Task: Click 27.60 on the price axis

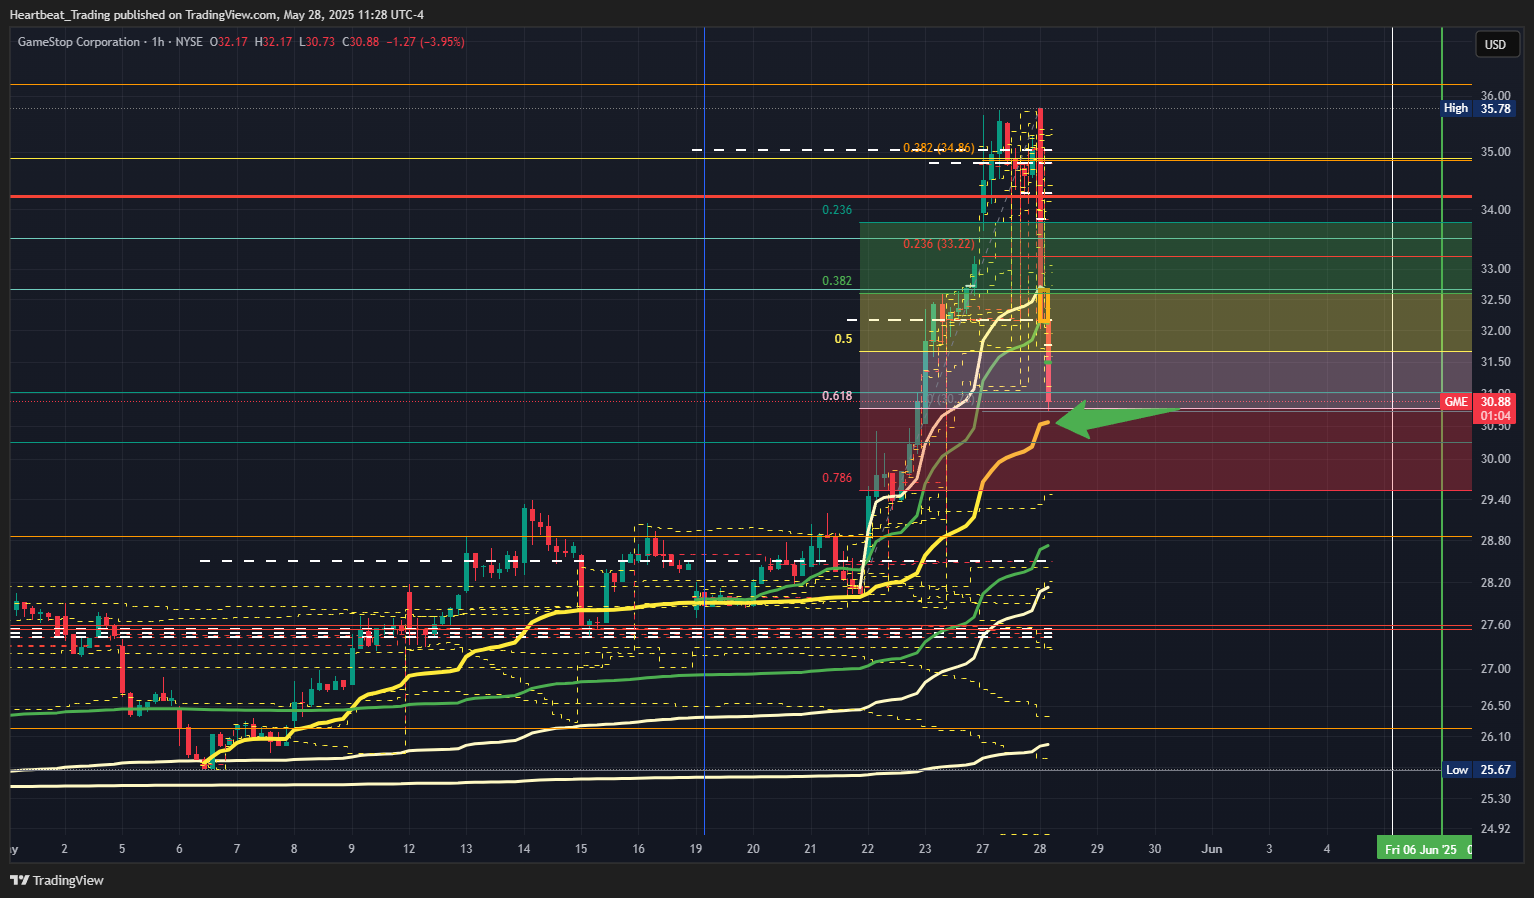Action: (x=1496, y=625)
